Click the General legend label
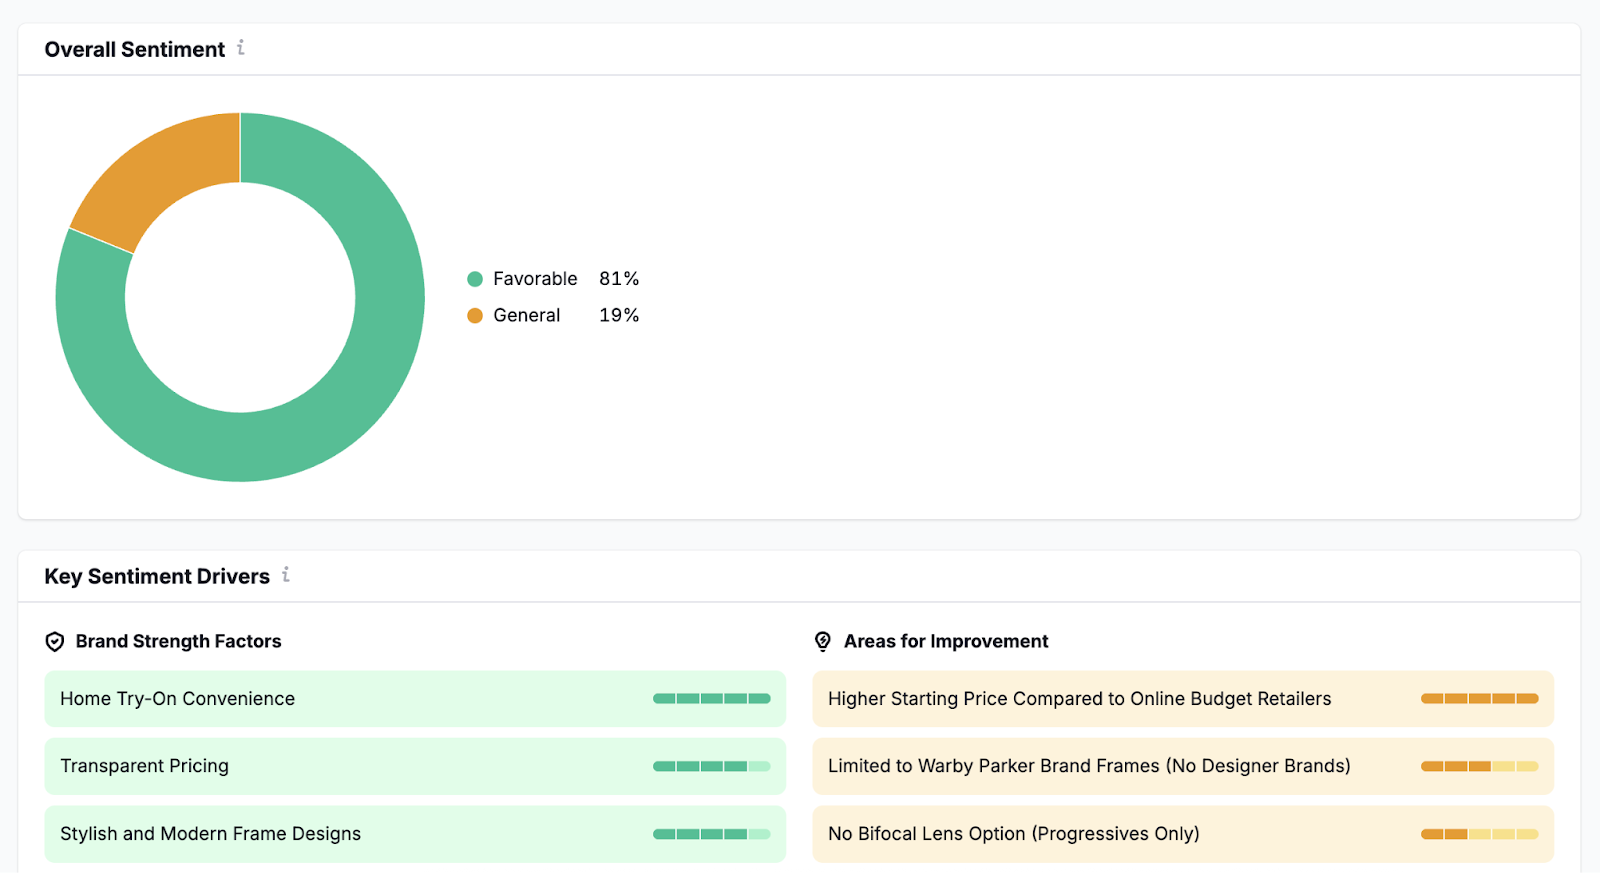 [527, 316]
